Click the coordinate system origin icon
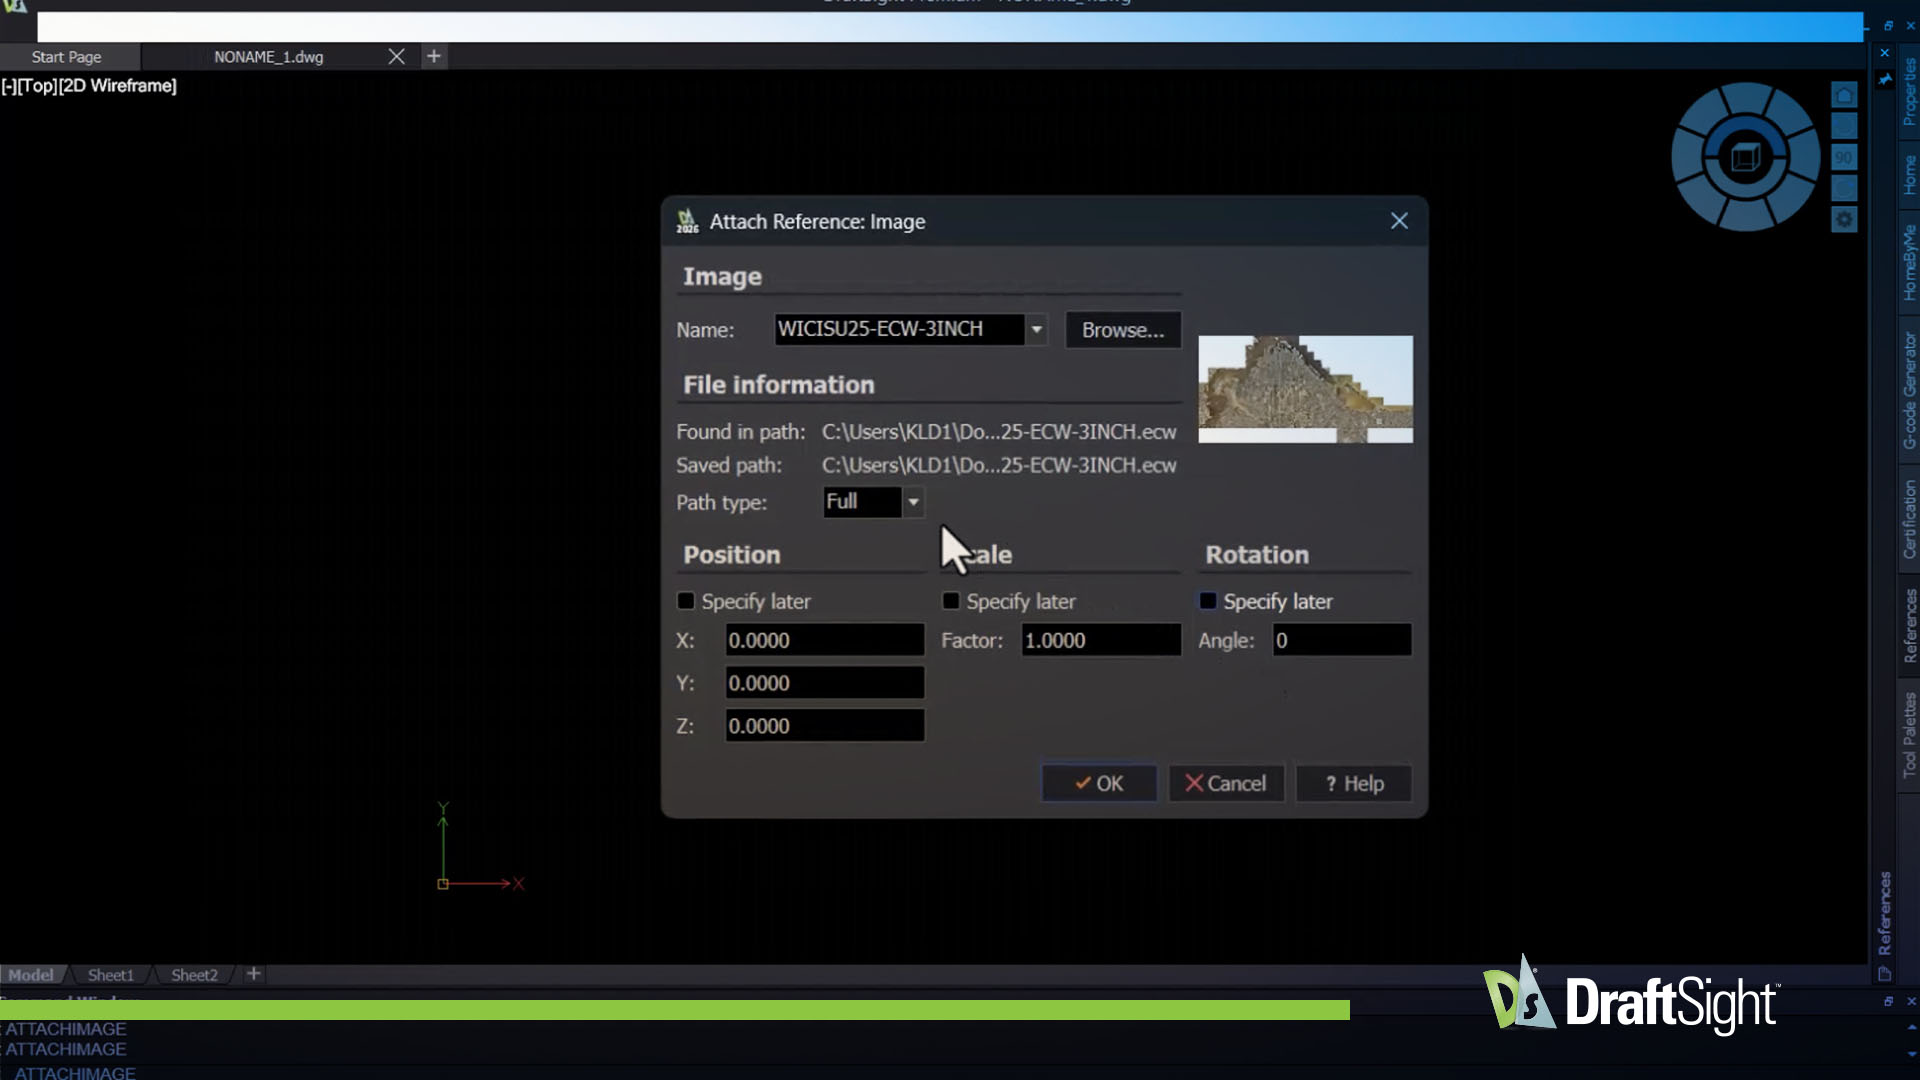Viewport: 1920px width, 1080px height. click(443, 884)
